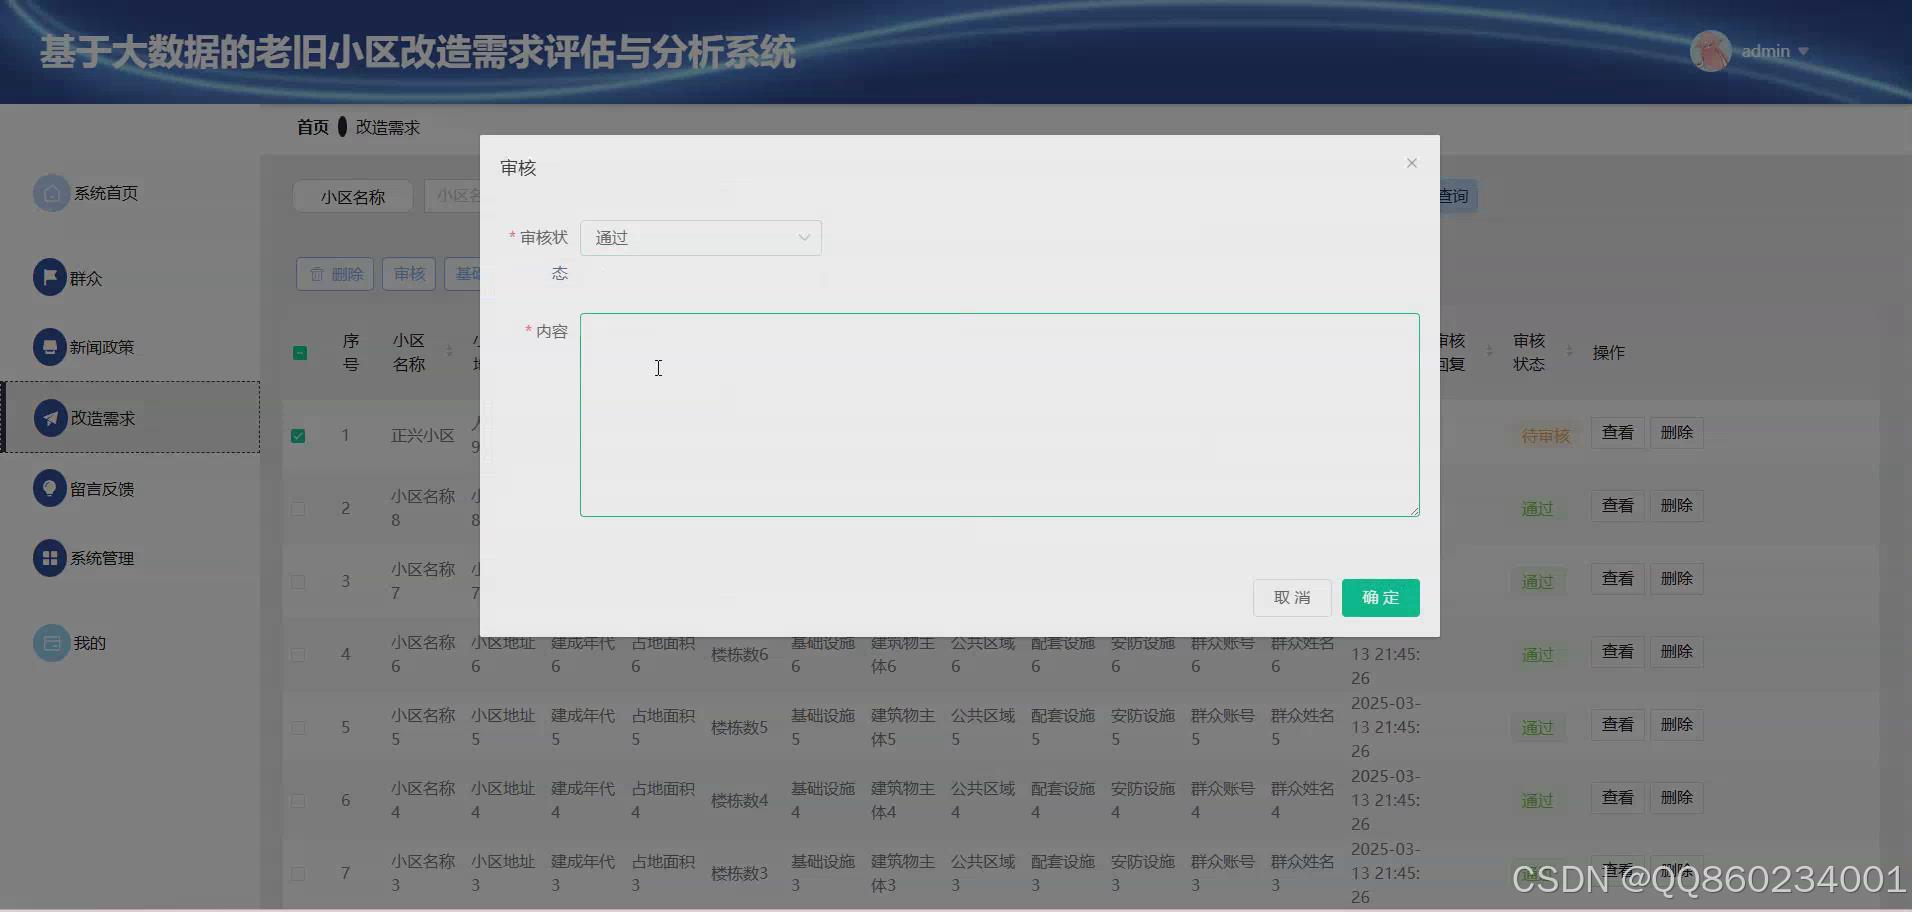Click the sort arrows beside 审核回复 column
The image size is (1912, 912).
tap(1489, 352)
